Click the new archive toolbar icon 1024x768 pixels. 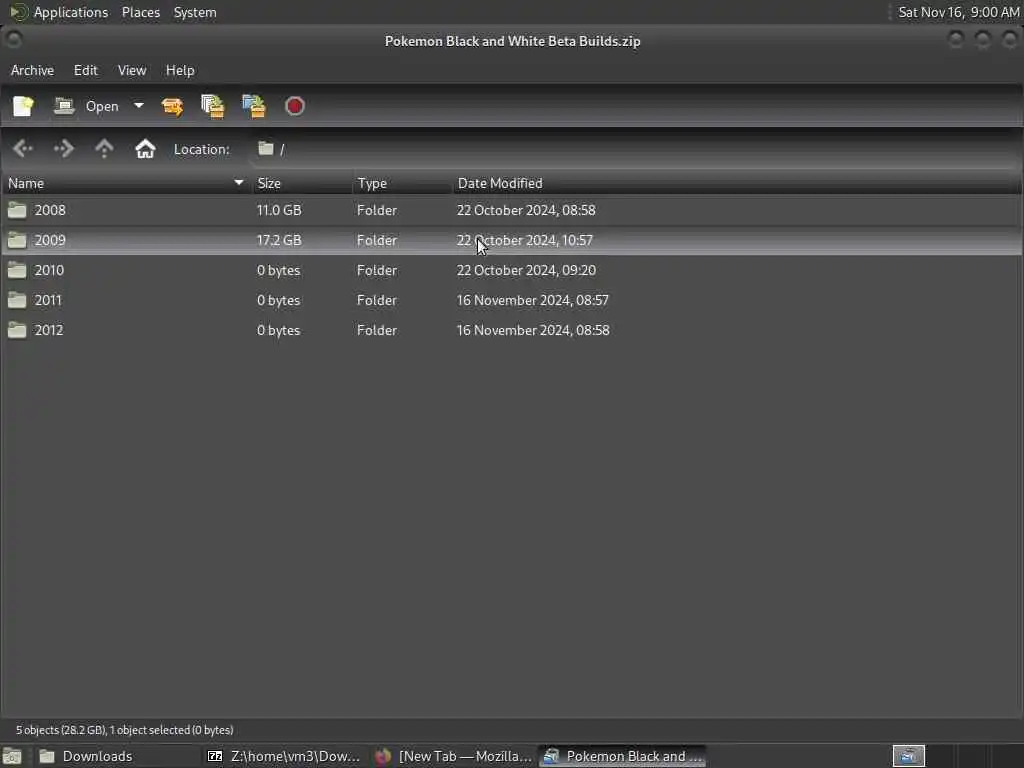point(24,106)
